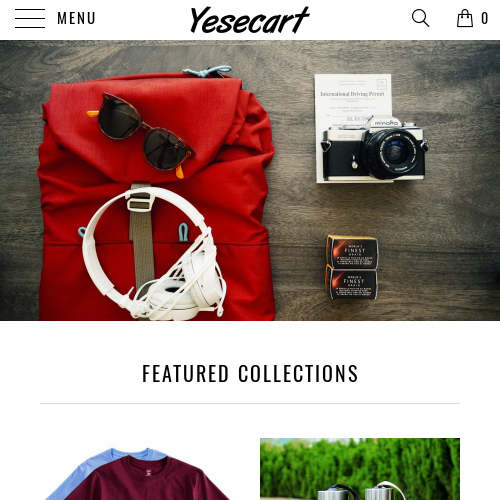This screenshot has width=500, height=500.
Task: Open search with magnifying glass icon
Action: (x=420, y=18)
